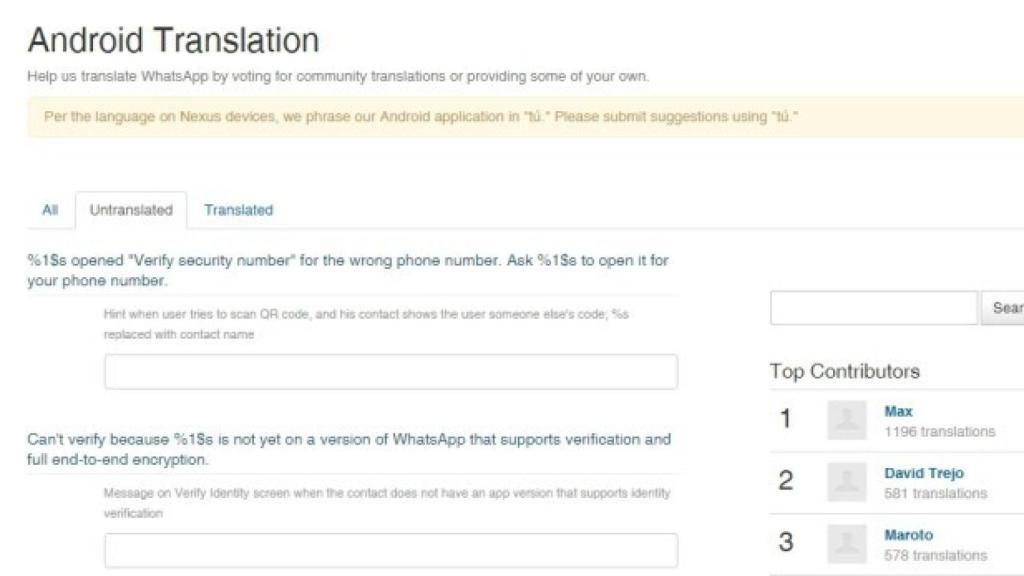The height and width of the screenshot is (576, 1024).
Task: Click the translation field below the QR code hint
Action: point(389,371)
